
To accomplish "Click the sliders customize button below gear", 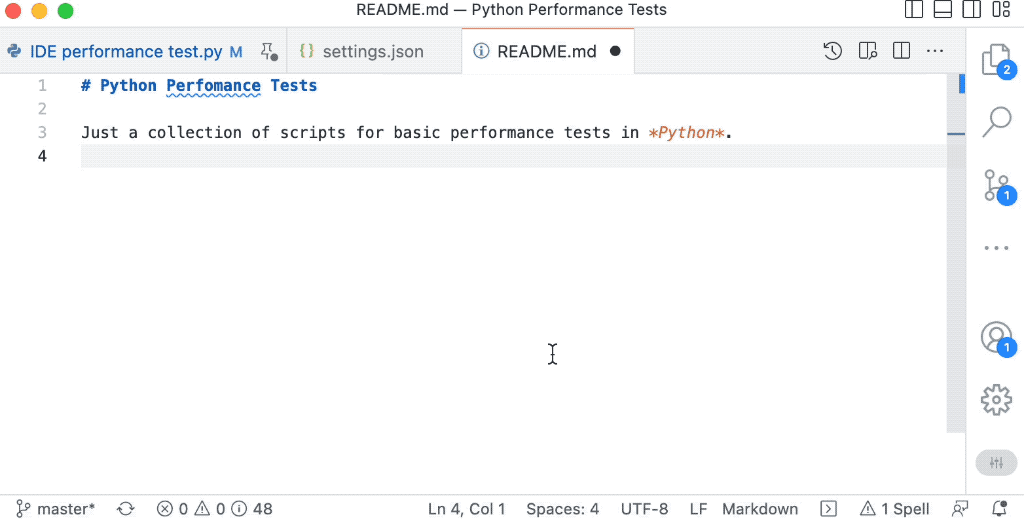I will coord(996,463).
